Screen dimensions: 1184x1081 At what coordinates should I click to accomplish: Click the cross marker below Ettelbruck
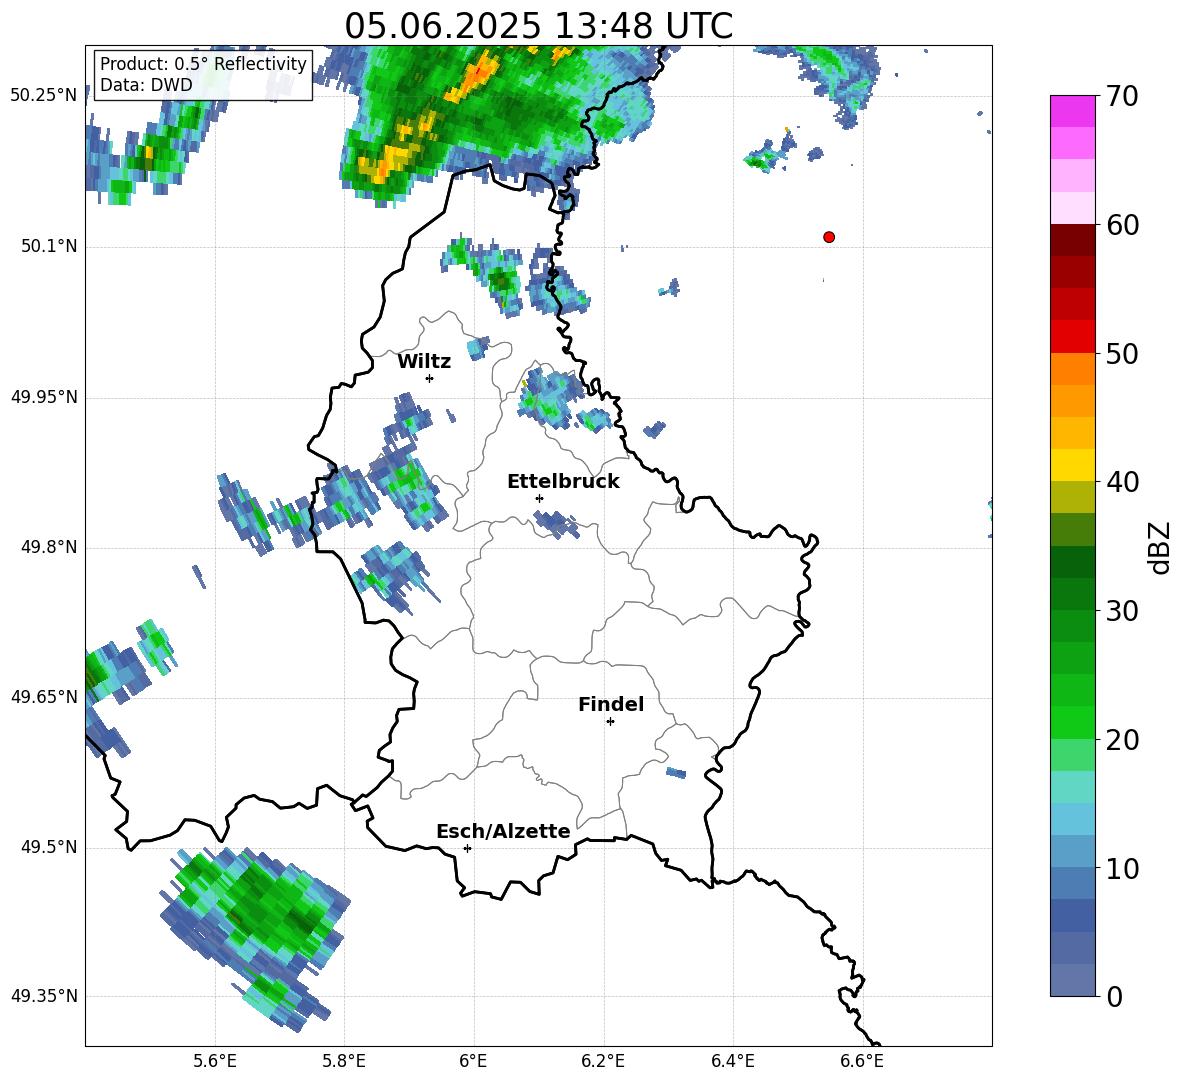click(x=539, y=498)
